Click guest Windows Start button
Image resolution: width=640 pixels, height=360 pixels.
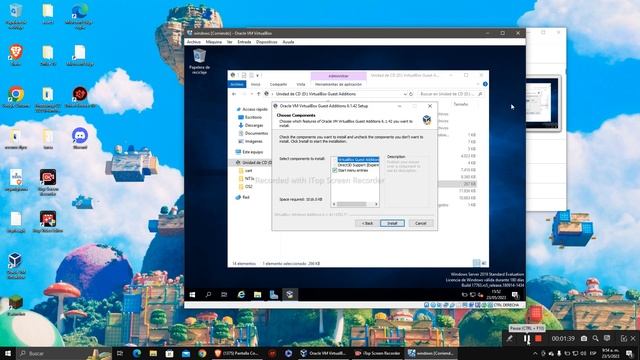click(x=192, y=295)
